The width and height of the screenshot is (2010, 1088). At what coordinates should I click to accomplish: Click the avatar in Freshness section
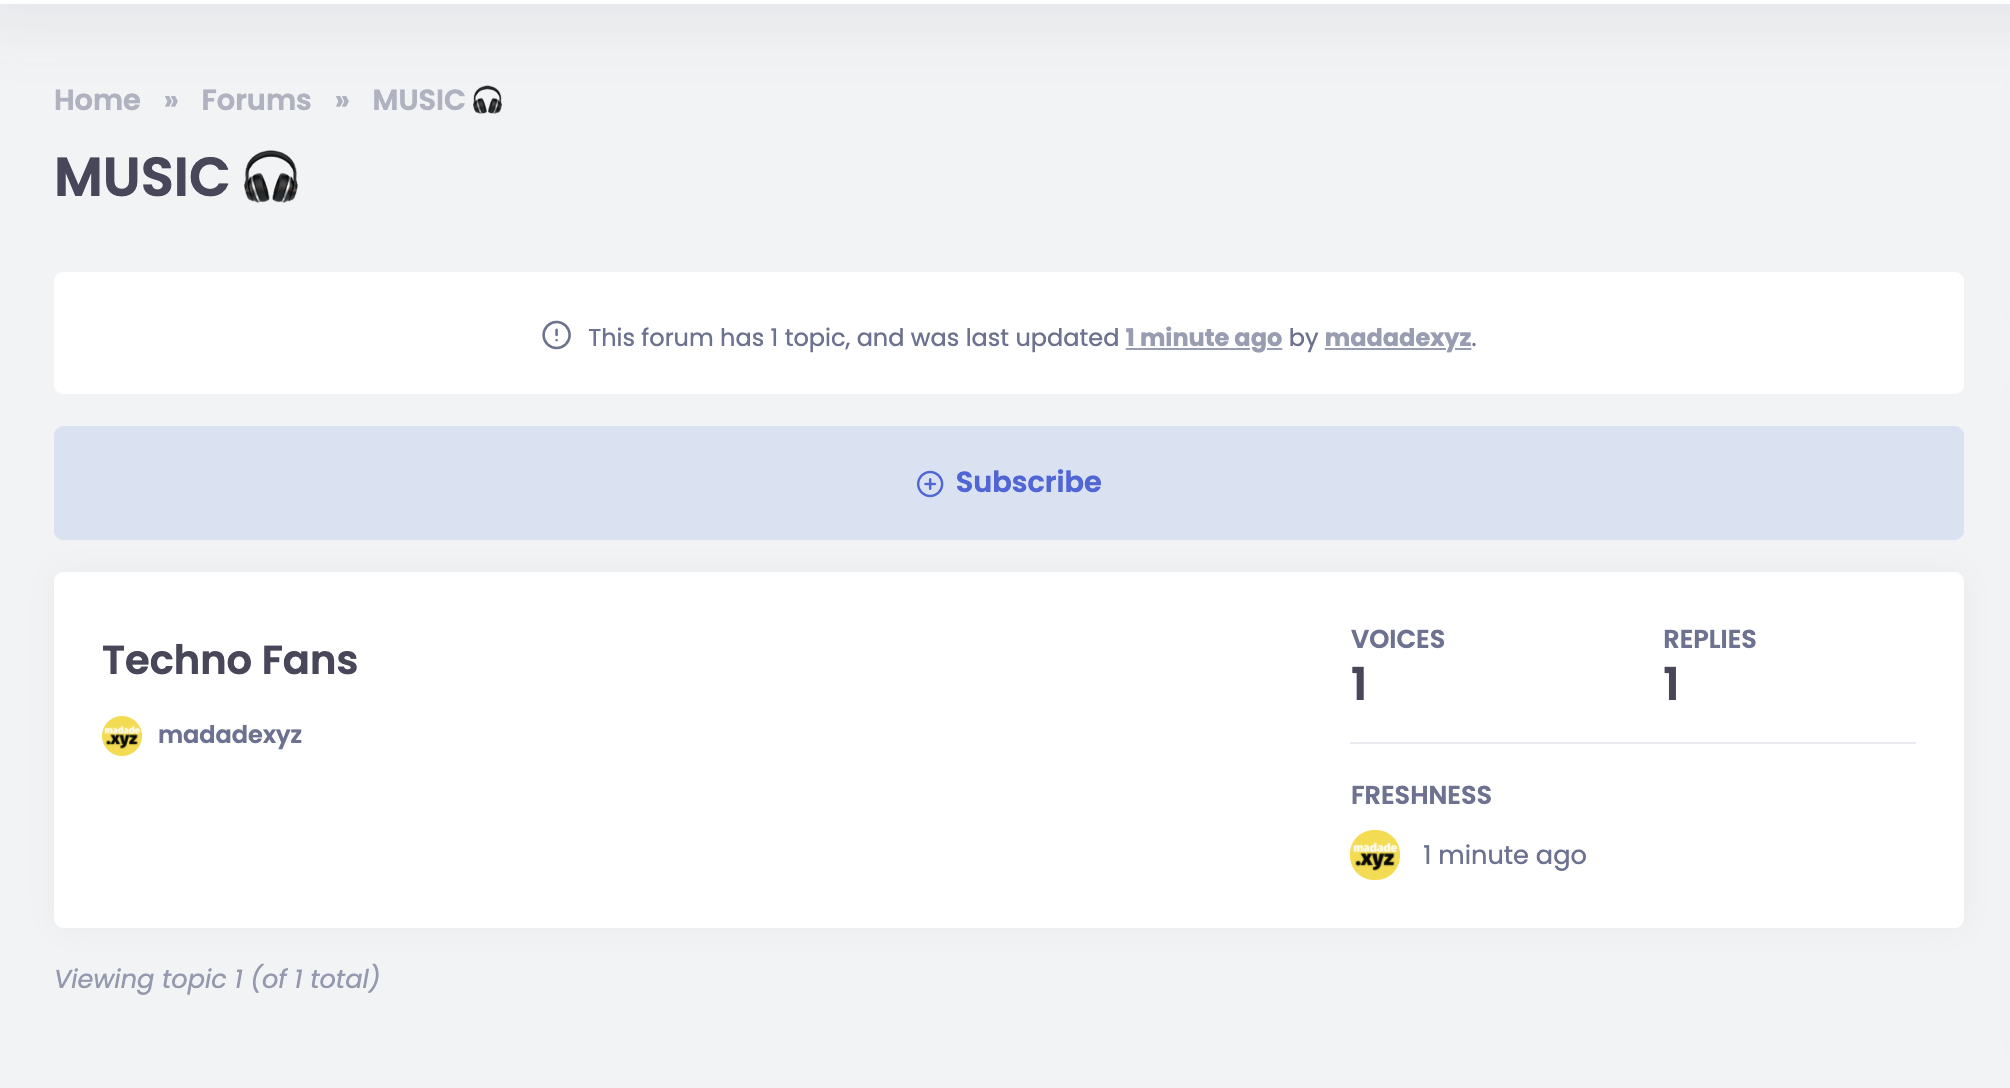point(1375,855)
